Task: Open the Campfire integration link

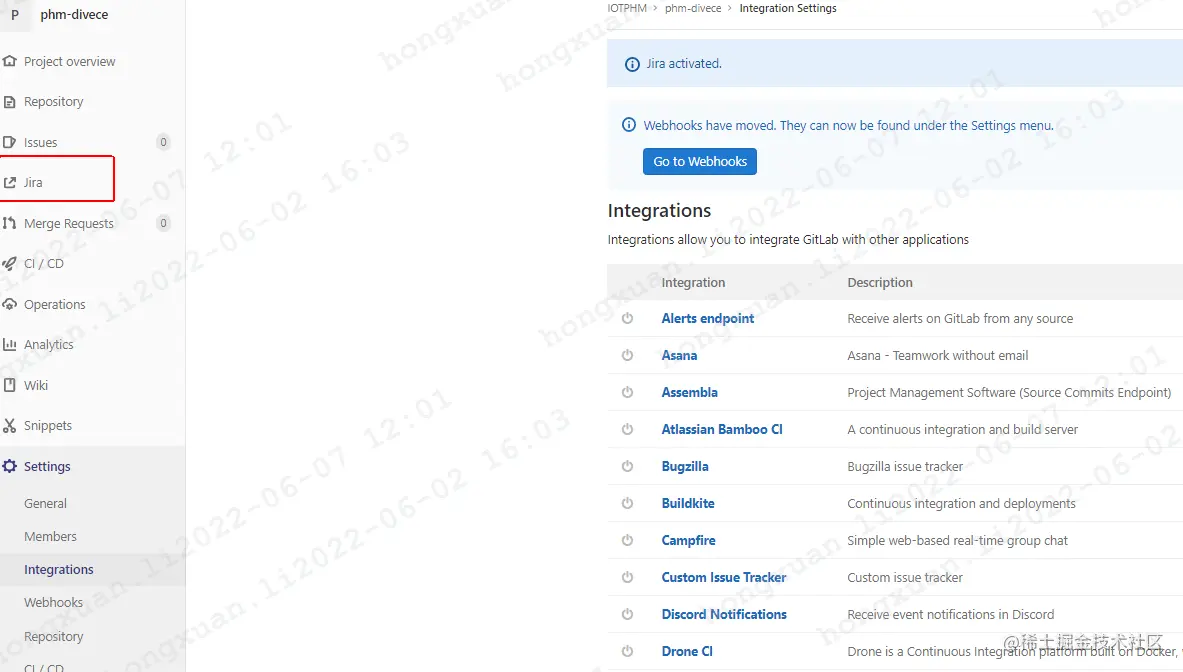Action: coord(689,540)
